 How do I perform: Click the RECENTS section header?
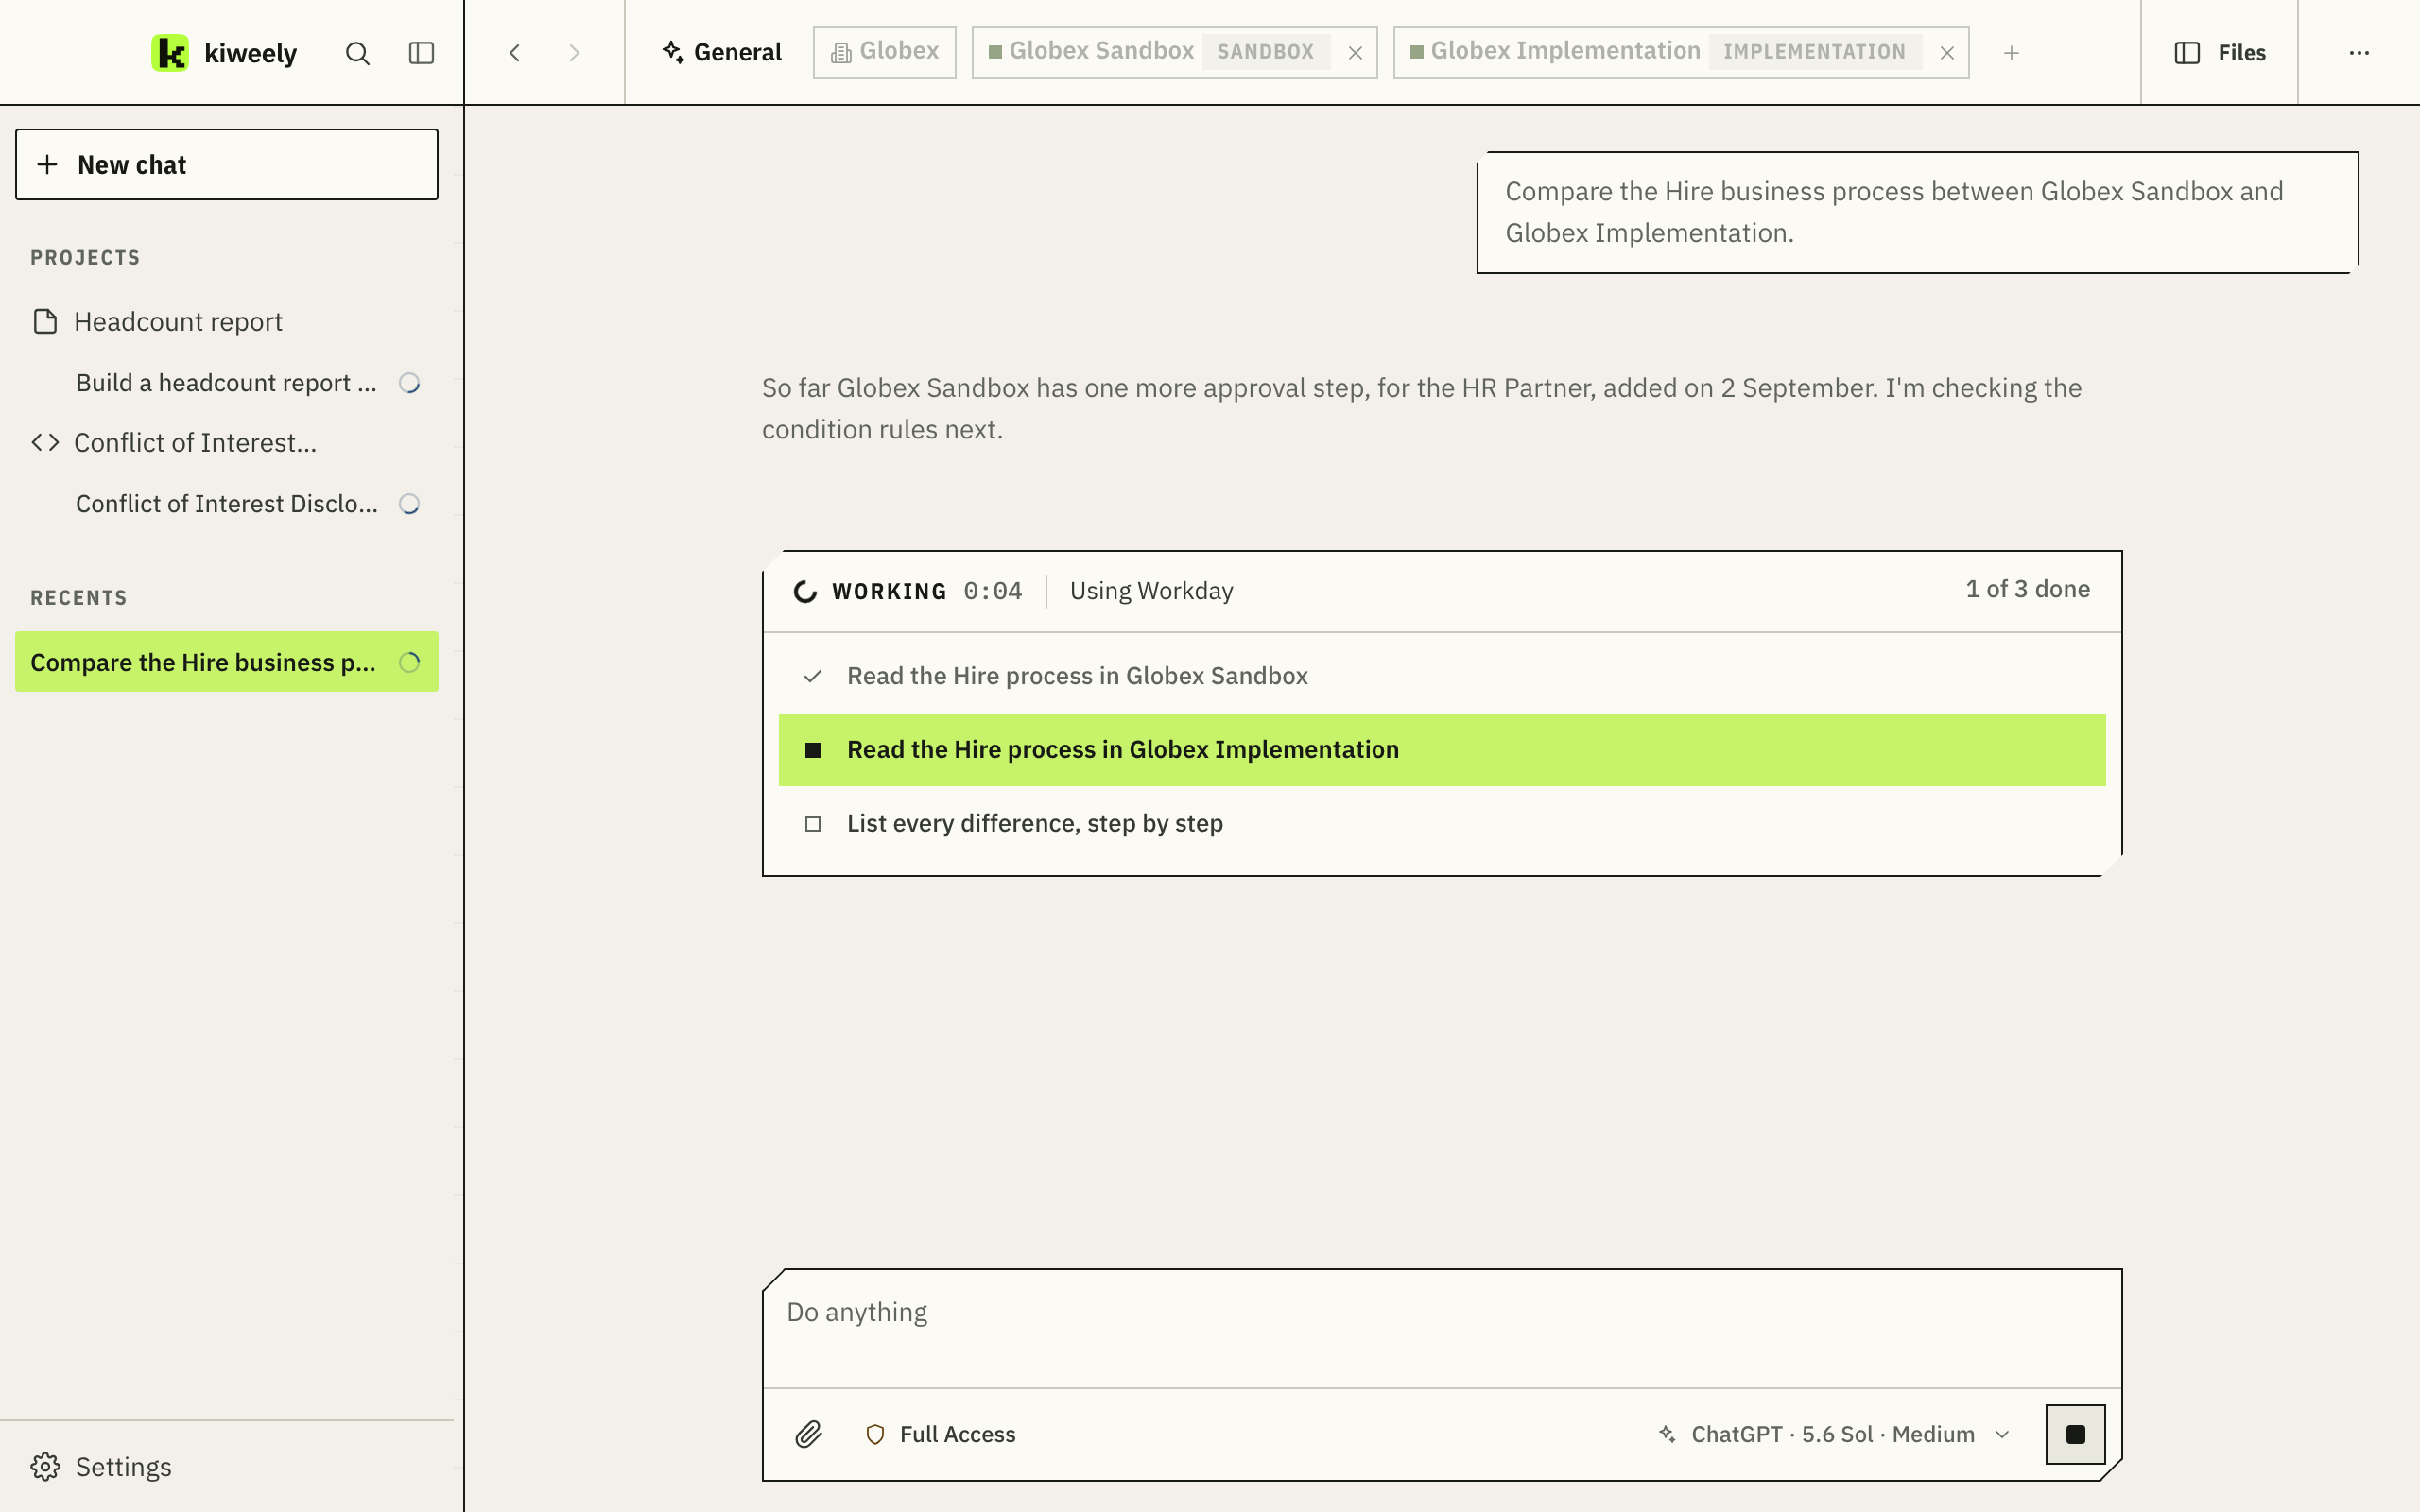pos(79,598)
